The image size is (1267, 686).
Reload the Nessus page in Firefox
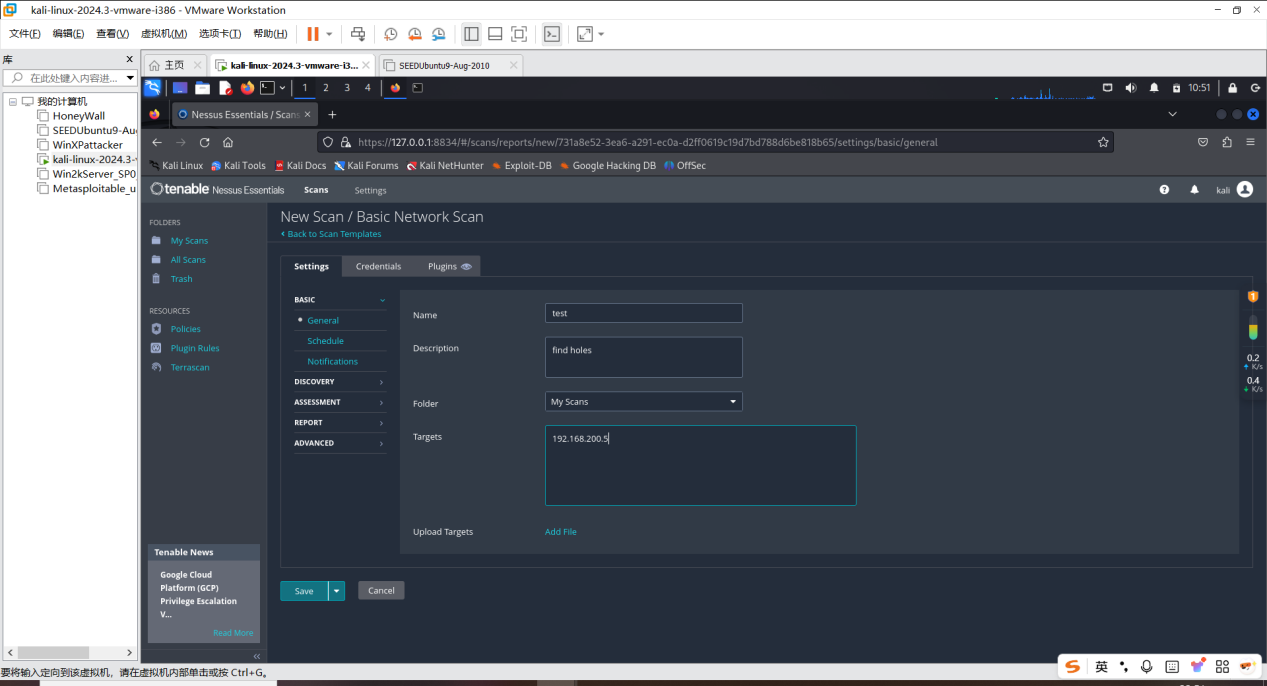[205, 142]
